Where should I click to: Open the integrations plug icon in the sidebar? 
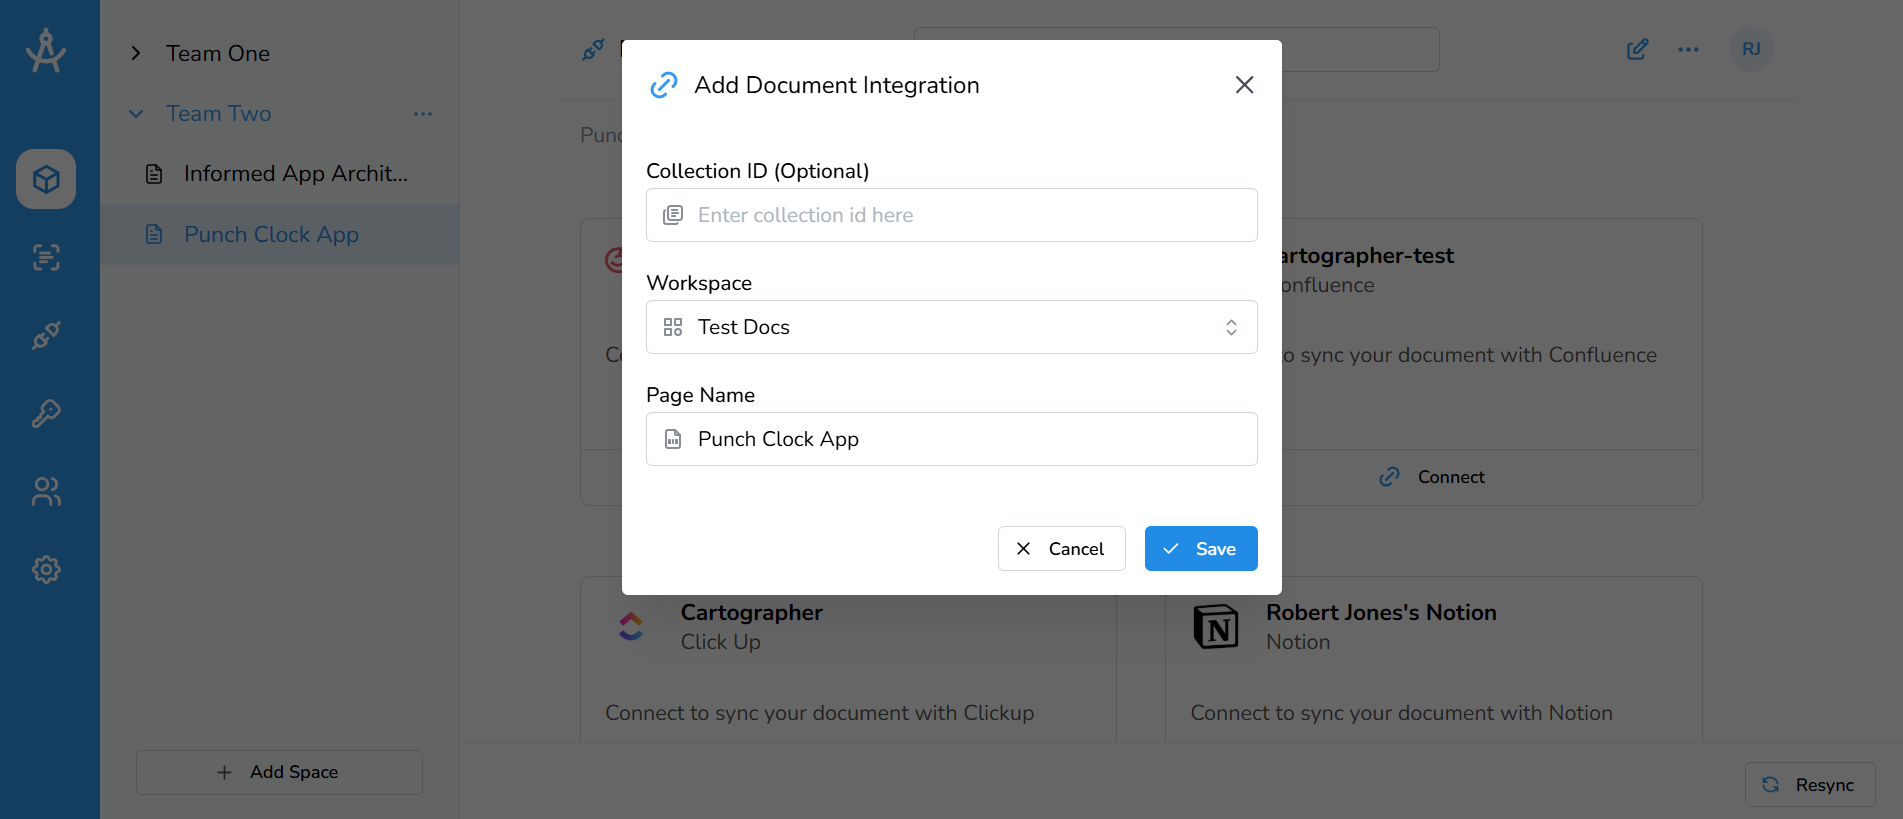46,335
